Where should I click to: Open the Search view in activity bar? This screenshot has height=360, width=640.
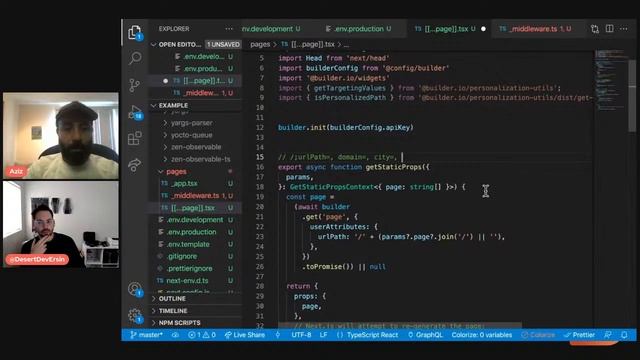[x=135, y=58]
